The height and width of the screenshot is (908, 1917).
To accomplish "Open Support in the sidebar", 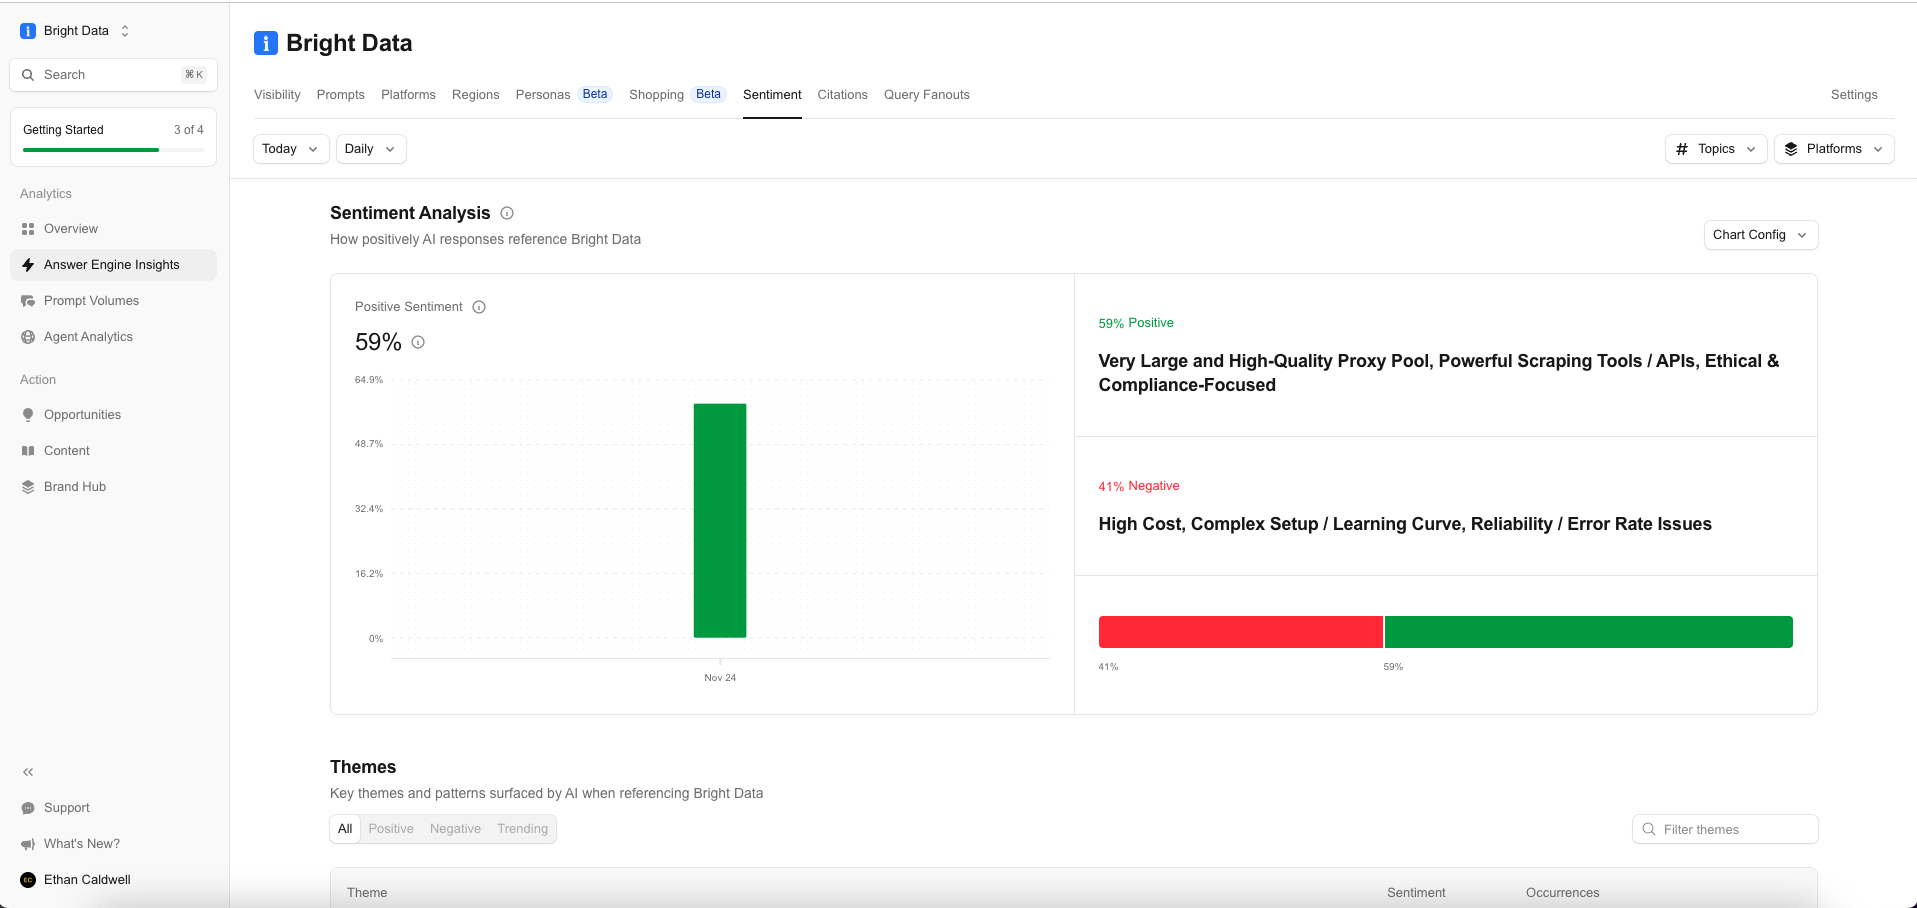I will [113, 808].
